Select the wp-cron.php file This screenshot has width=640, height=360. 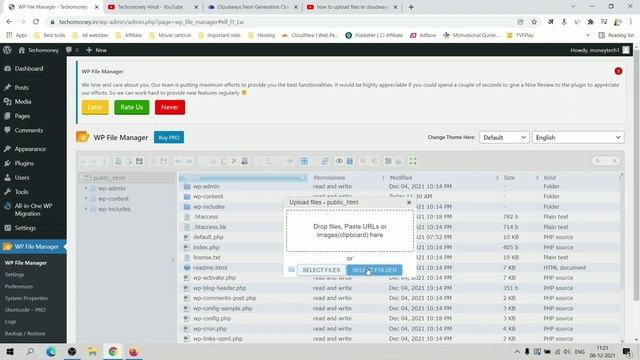pyautogui.click(x=210, y=329)
